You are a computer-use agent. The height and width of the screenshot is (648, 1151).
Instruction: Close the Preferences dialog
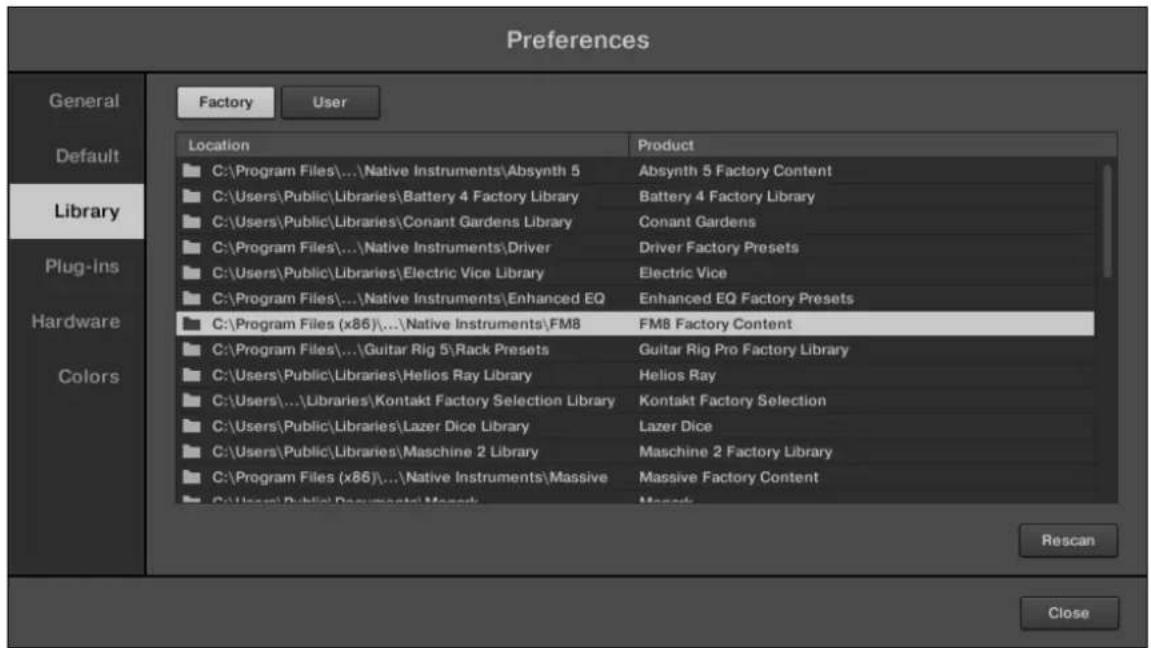tap(1069, 613)
